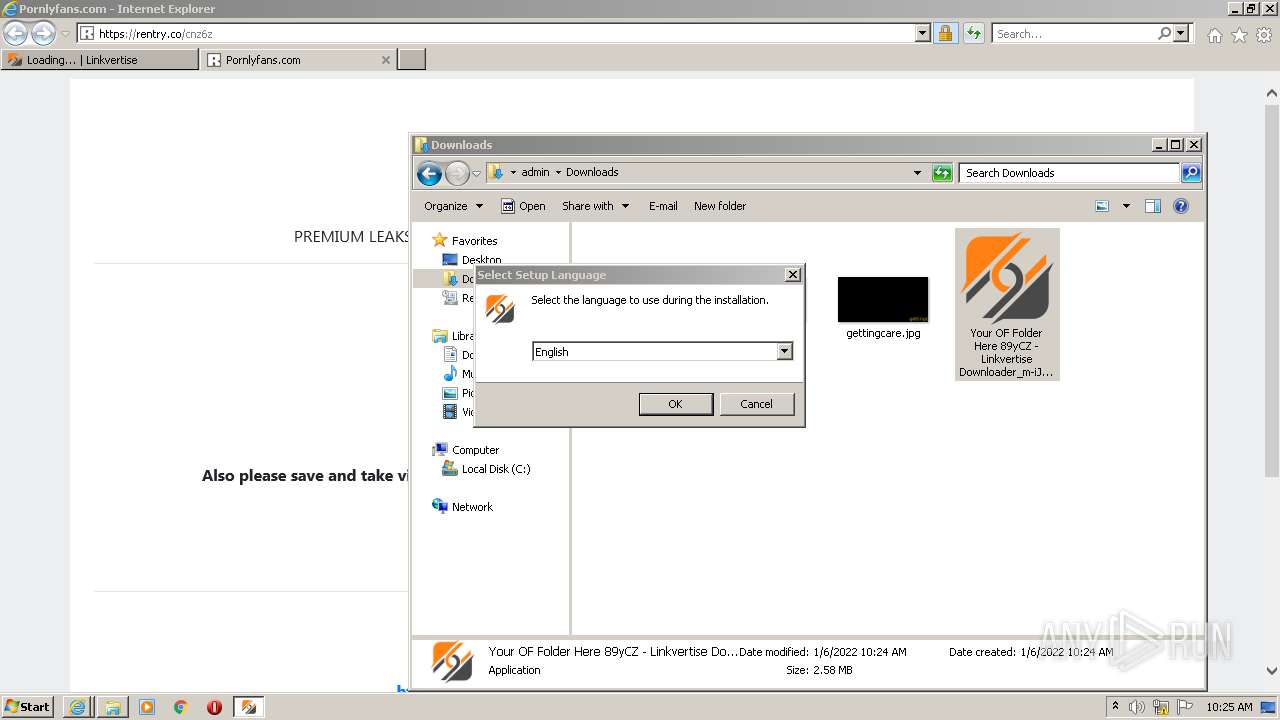The width and height of the screenshot is (1280, 720).
Task: Click the Search Downloads field
Action: [1070, 173]
